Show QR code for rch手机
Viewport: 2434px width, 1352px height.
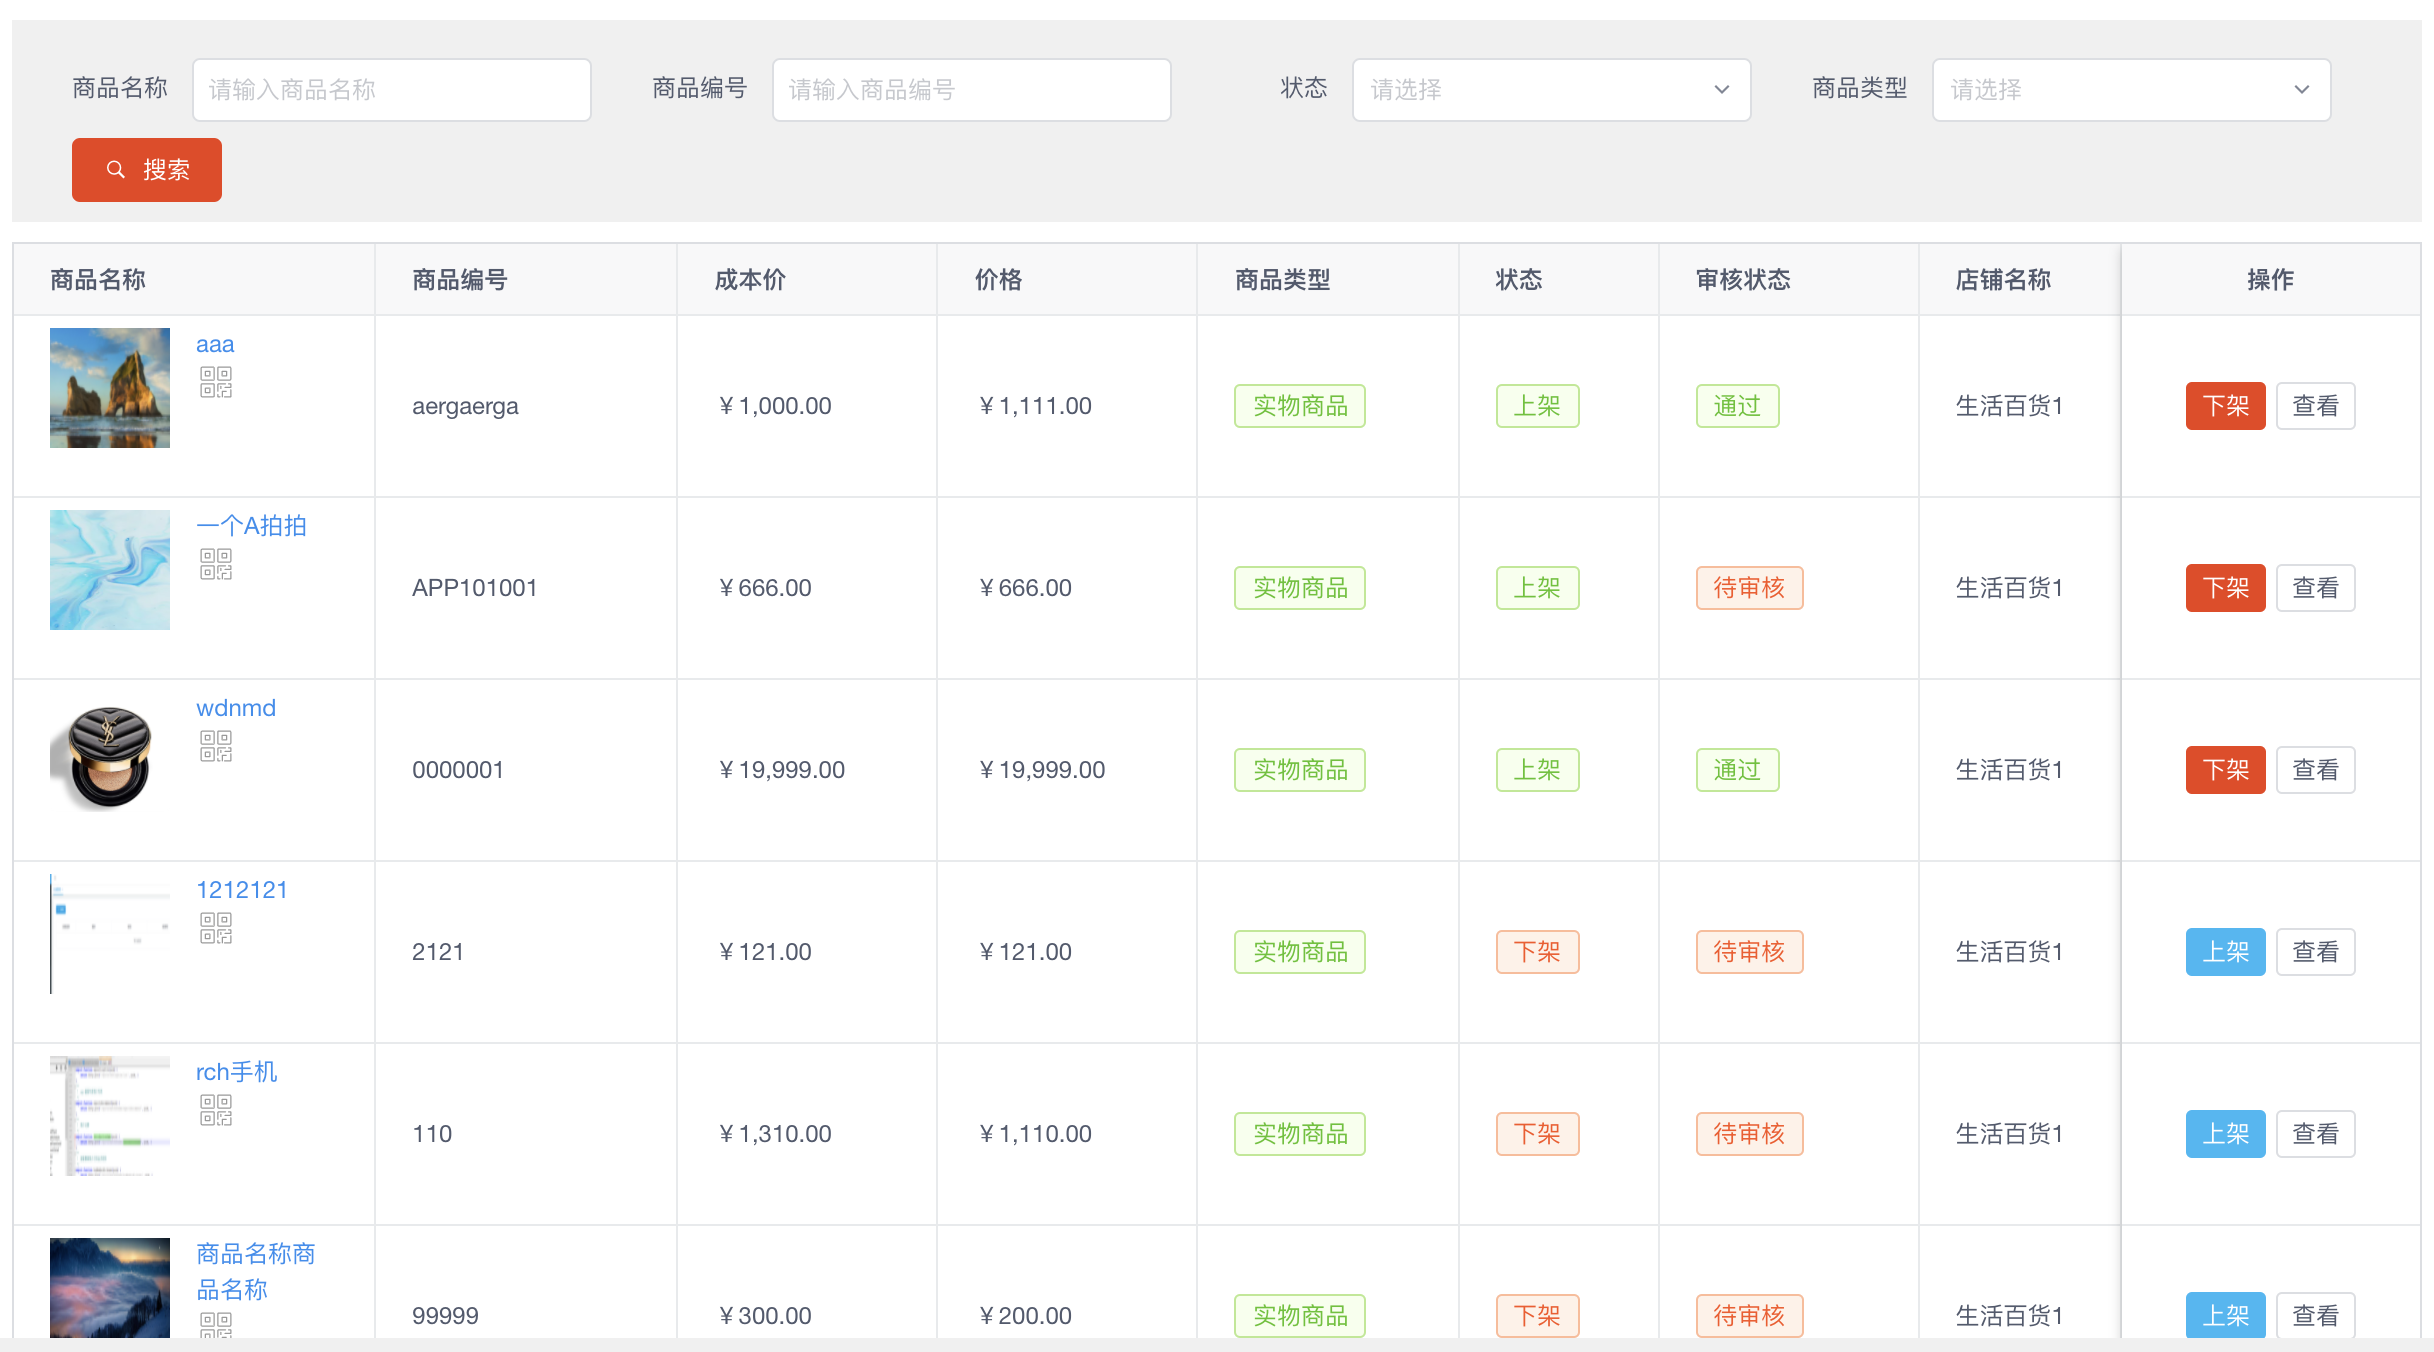[216, 1110]
